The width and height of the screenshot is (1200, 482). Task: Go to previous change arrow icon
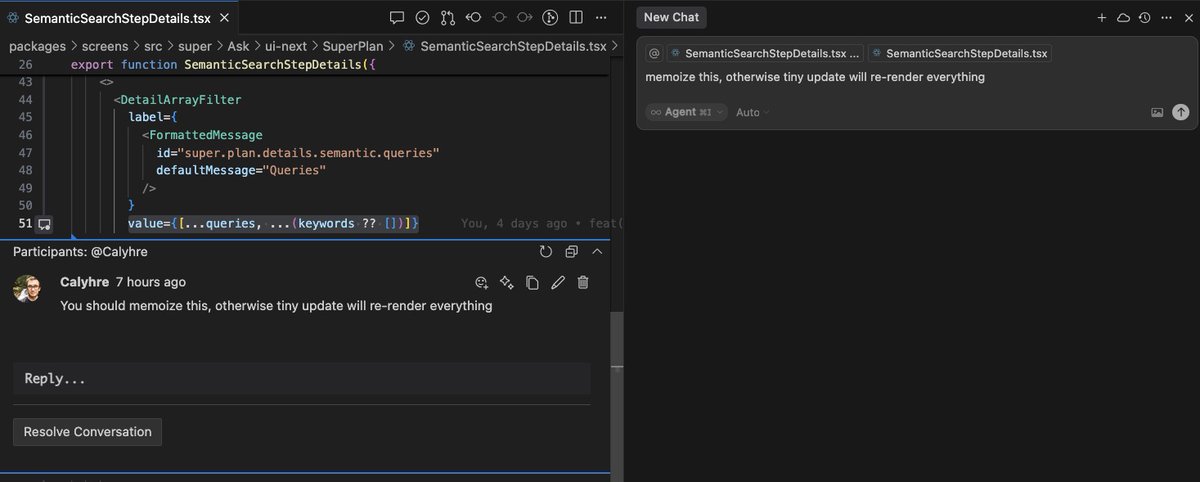click(473, 17)
